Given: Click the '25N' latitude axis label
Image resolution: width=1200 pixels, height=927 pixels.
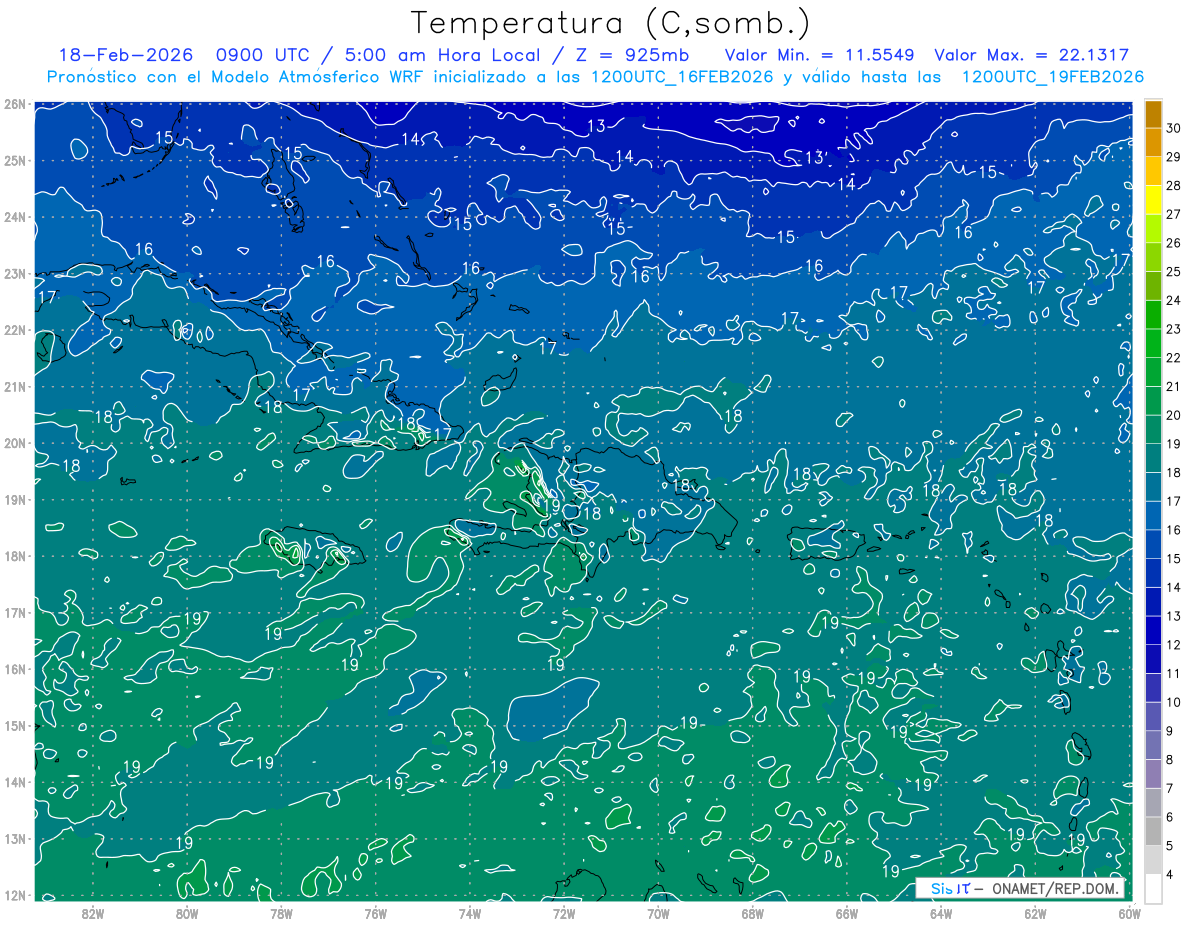Looking at the screenshot, I should coord(14,160).
